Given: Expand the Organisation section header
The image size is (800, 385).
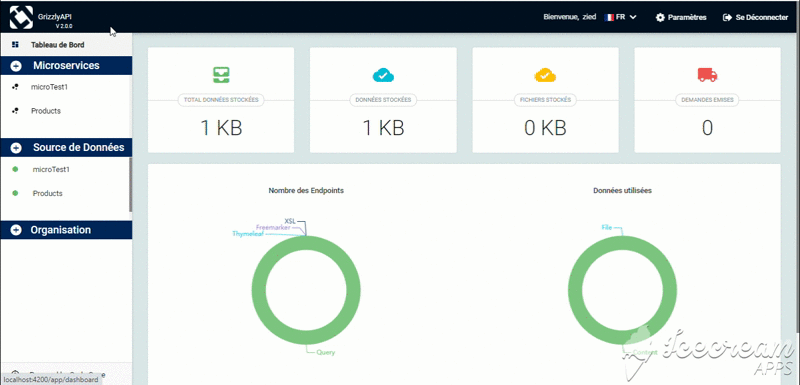Looking at the screenshot, I should click(x=66, y=230).
